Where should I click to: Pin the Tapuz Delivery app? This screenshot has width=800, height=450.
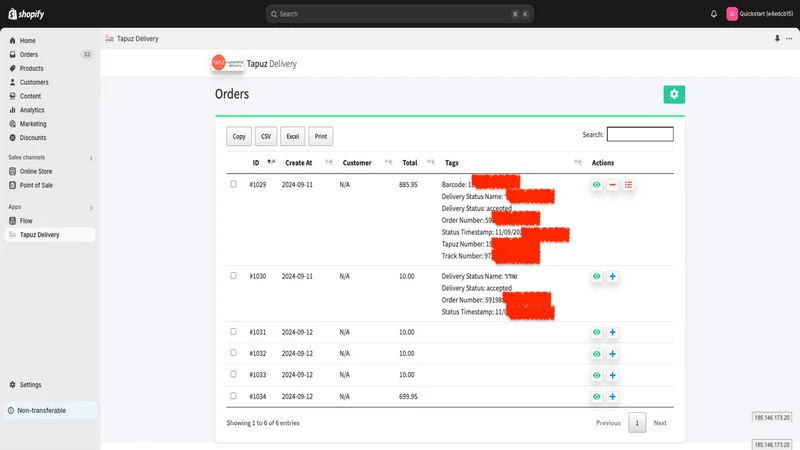click(x=777, y=39)
